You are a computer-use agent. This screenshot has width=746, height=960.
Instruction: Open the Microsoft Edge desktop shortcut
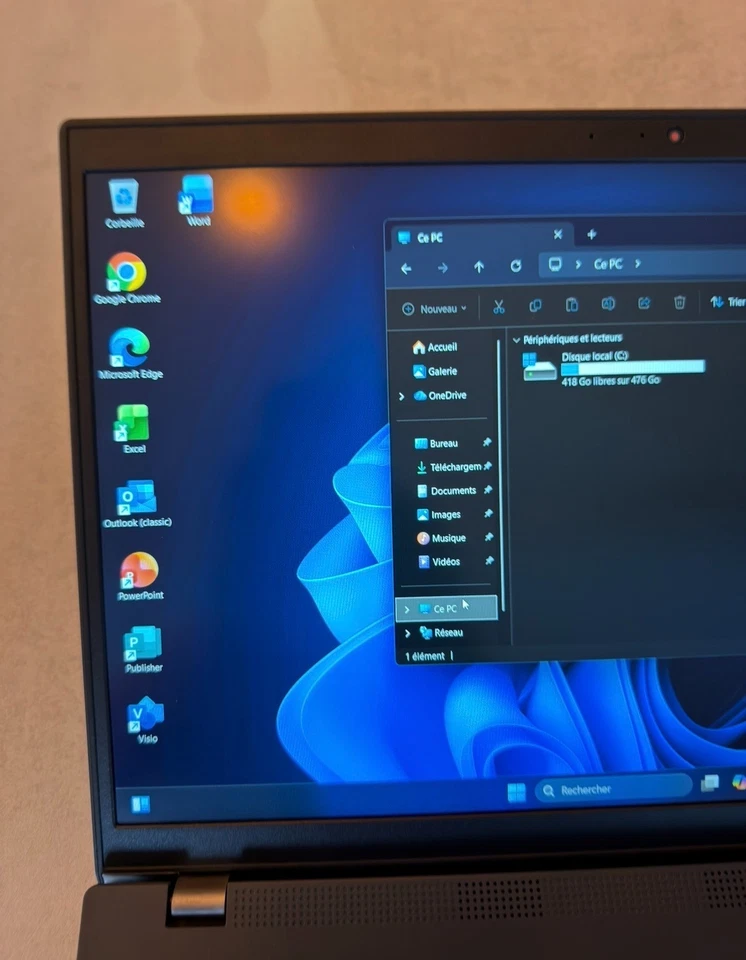[129, 353]
